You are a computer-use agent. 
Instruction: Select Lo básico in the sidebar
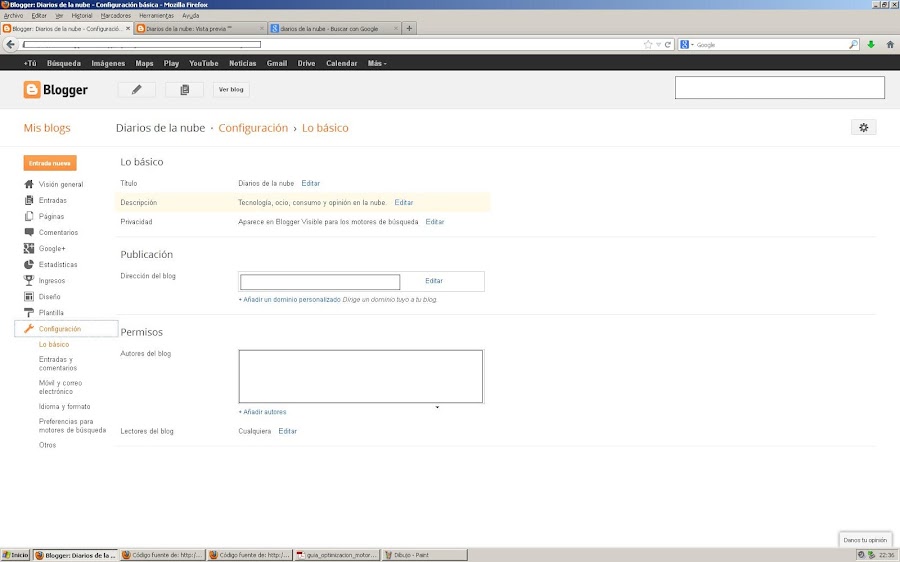pos(54,344)
